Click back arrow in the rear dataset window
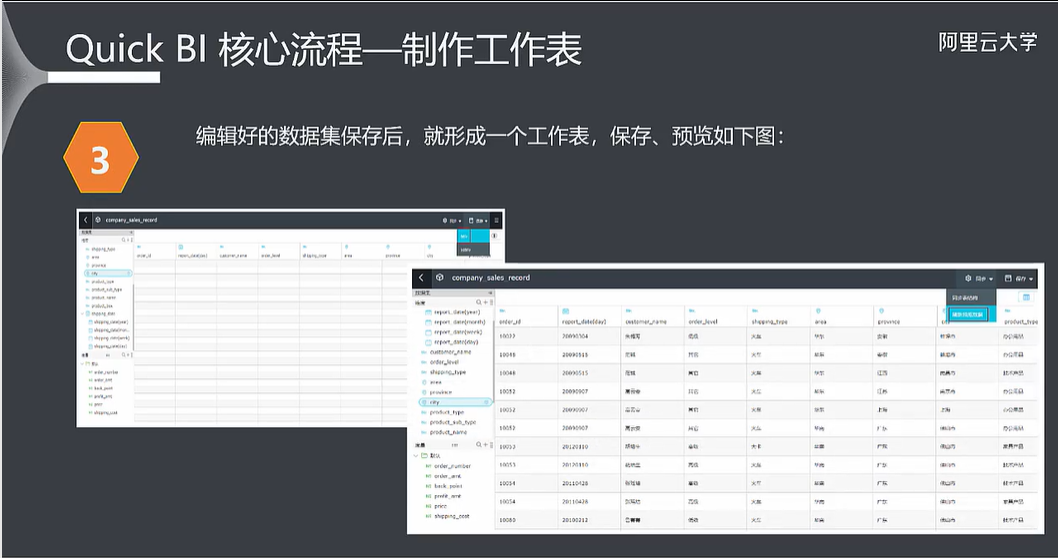 [86, 220]
